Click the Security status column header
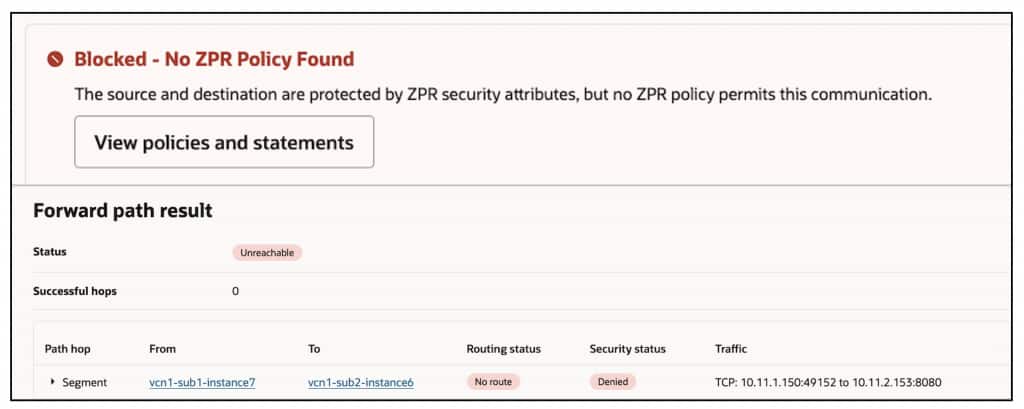Screen dimensions: 1024x409 (627, 349)
